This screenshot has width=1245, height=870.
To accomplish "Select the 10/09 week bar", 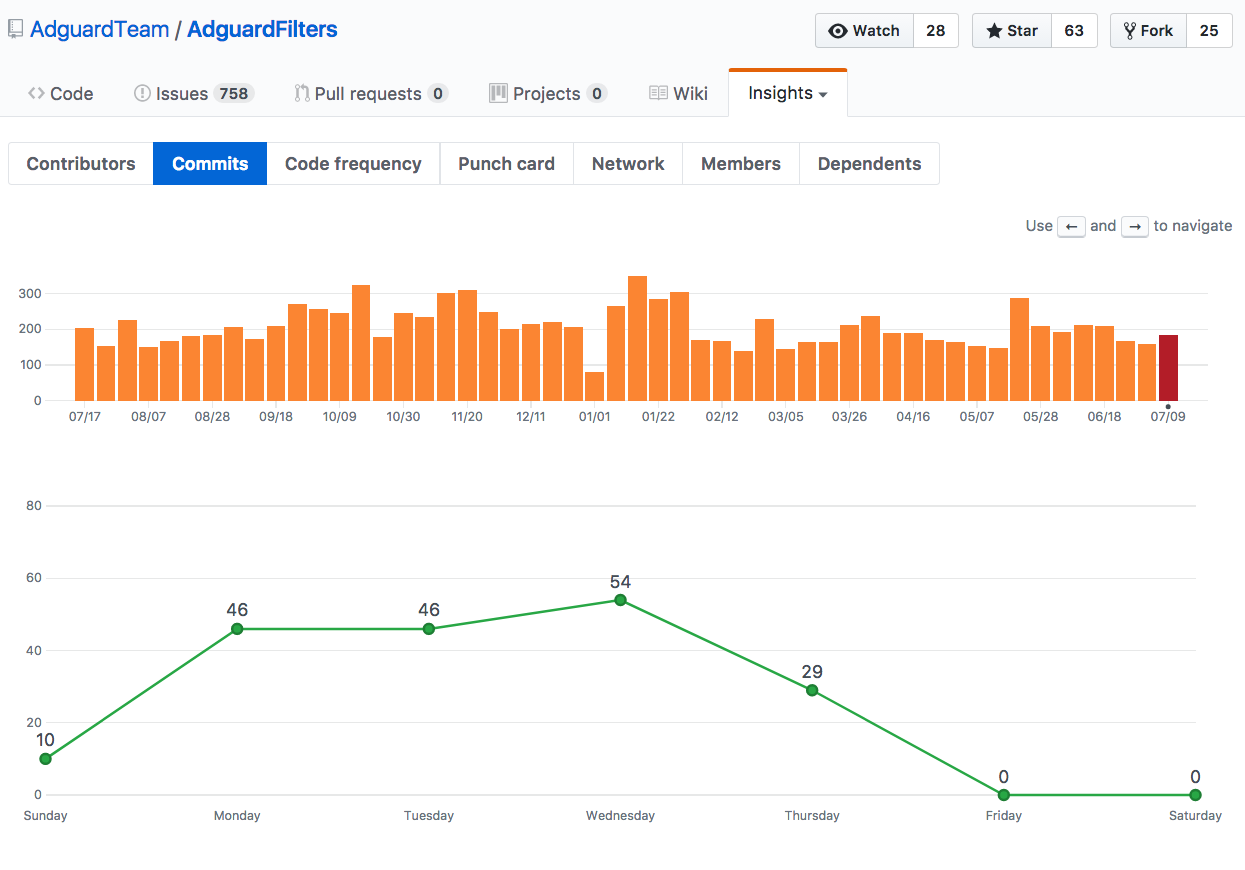I will (x=339, y=357).
